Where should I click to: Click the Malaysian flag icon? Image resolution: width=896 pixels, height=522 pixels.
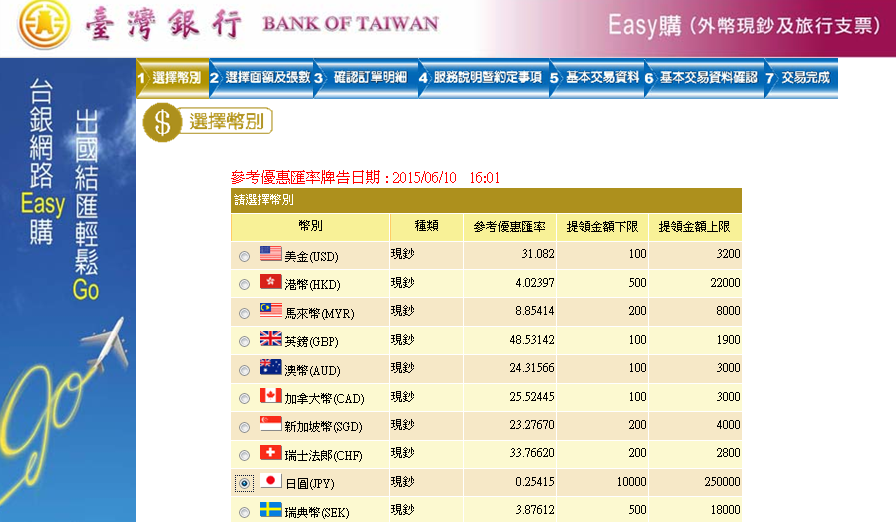270,310
